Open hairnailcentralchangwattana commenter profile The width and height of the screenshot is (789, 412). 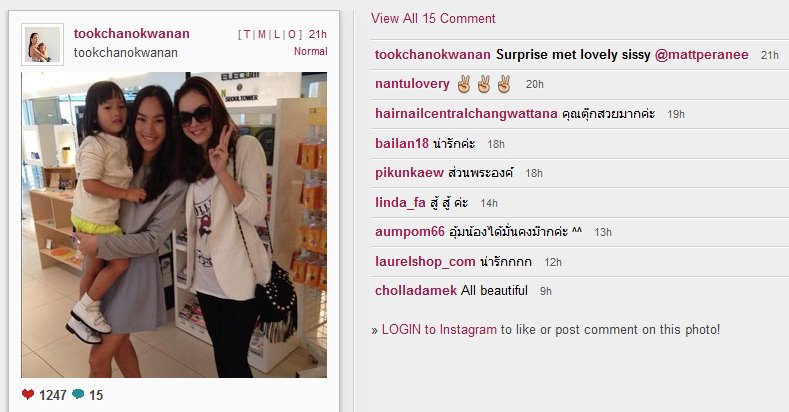(466, 114)
